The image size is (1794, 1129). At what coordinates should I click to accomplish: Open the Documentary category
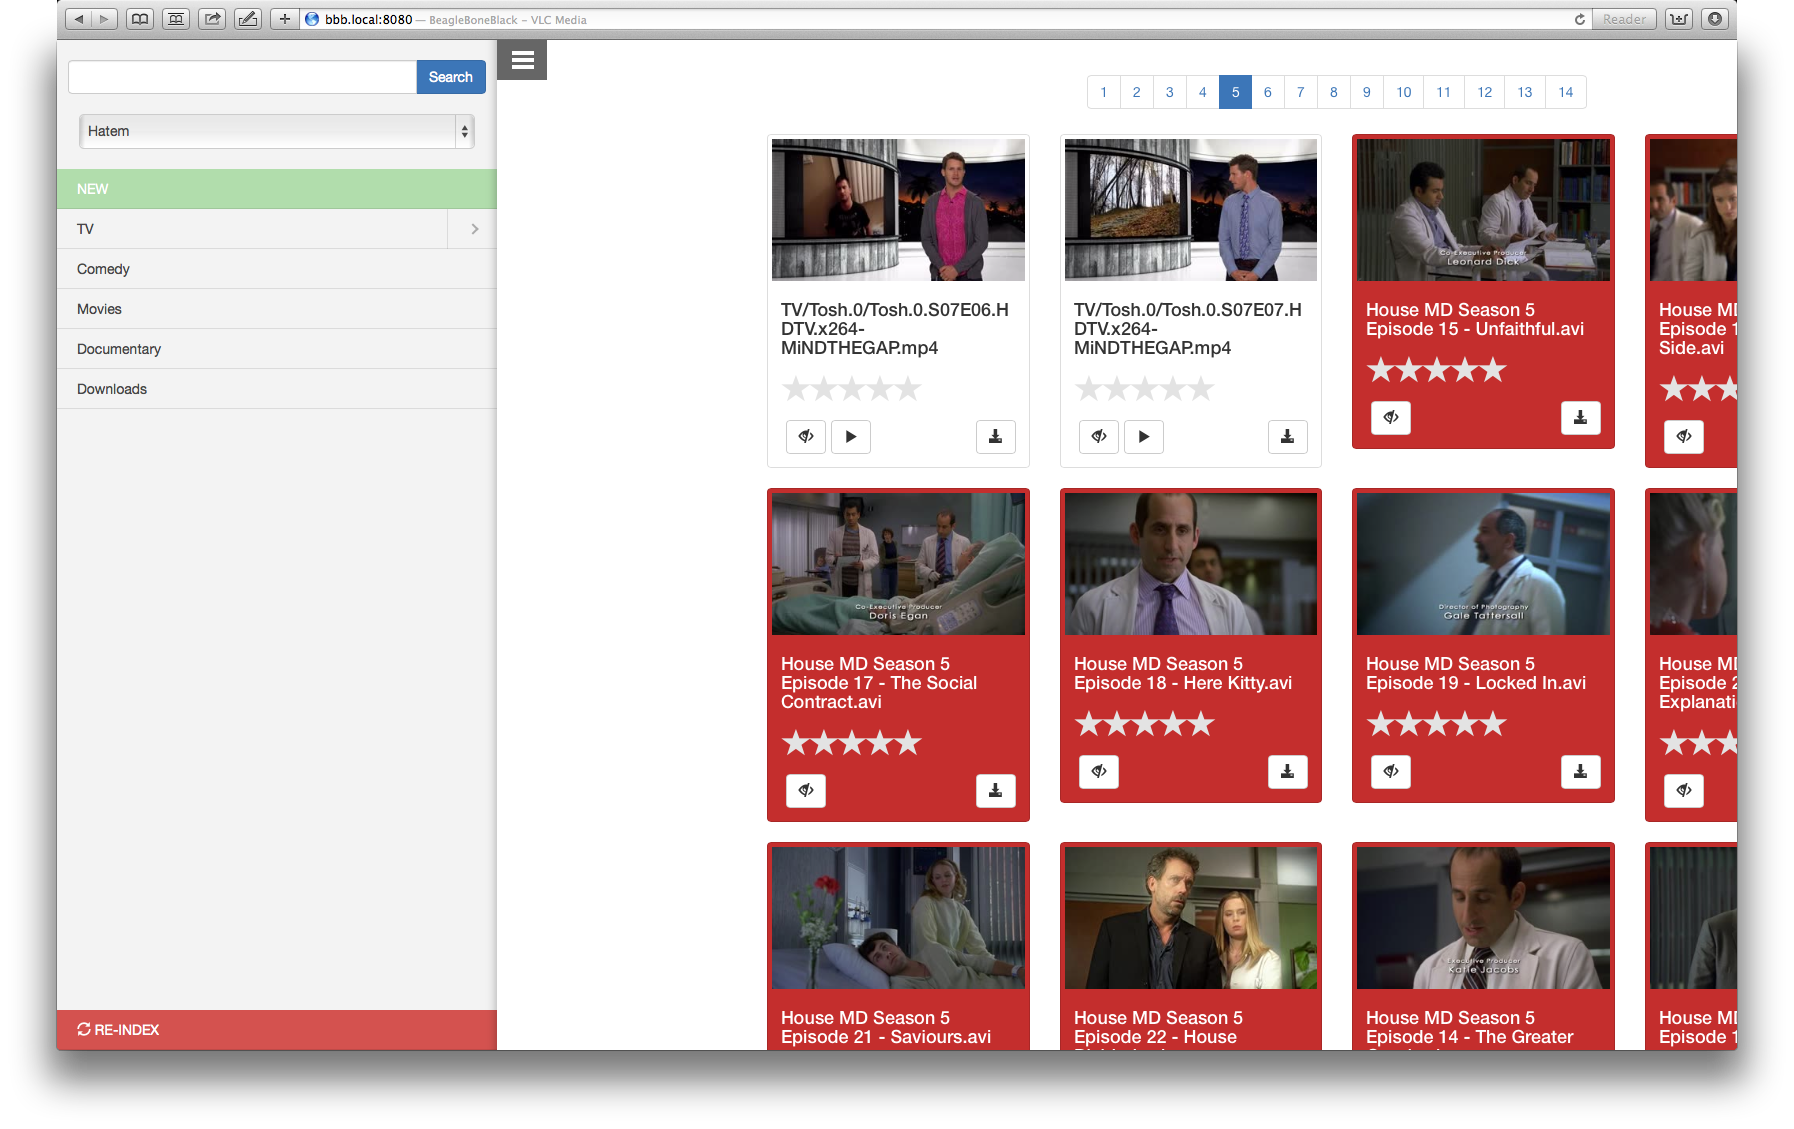[277, 349]
